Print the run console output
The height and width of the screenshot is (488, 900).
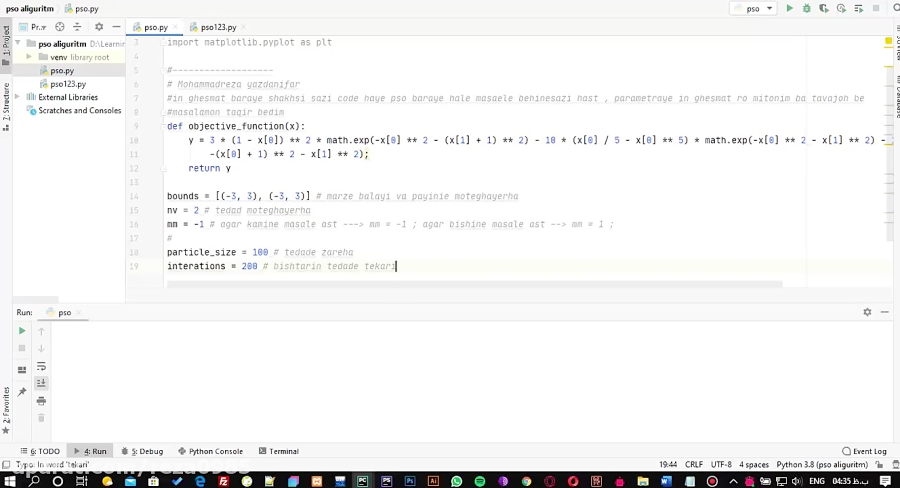point(41,400)
